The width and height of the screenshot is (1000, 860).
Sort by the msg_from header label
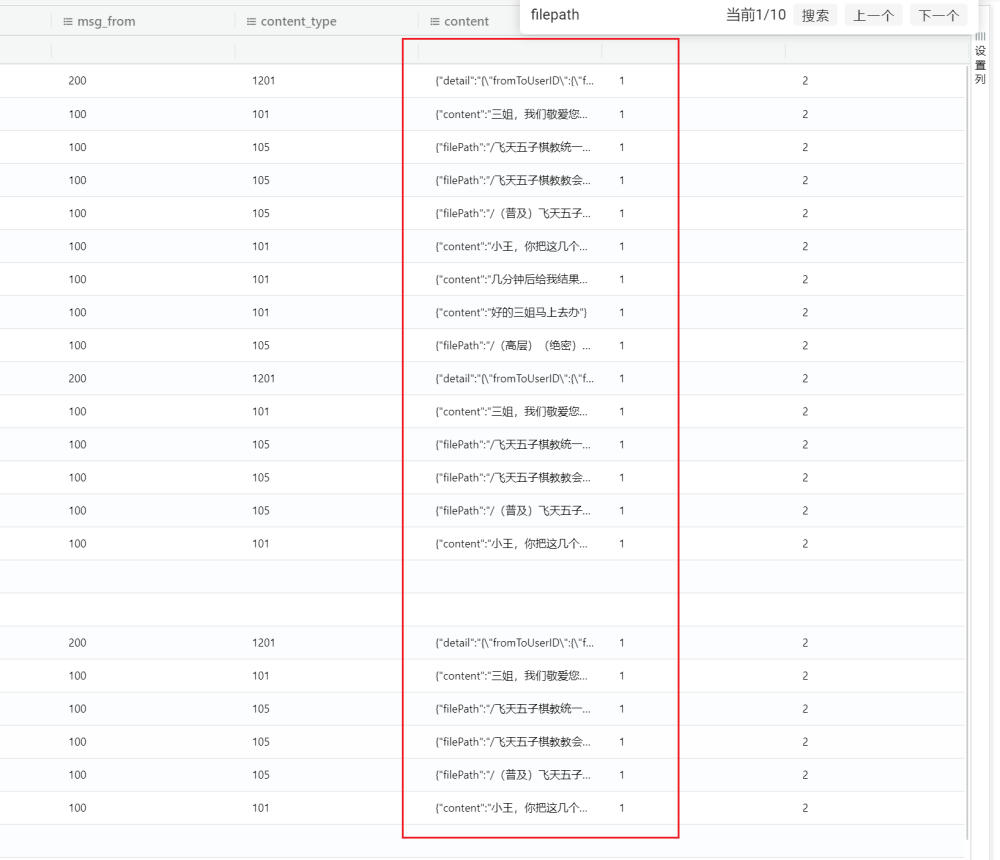106,21
